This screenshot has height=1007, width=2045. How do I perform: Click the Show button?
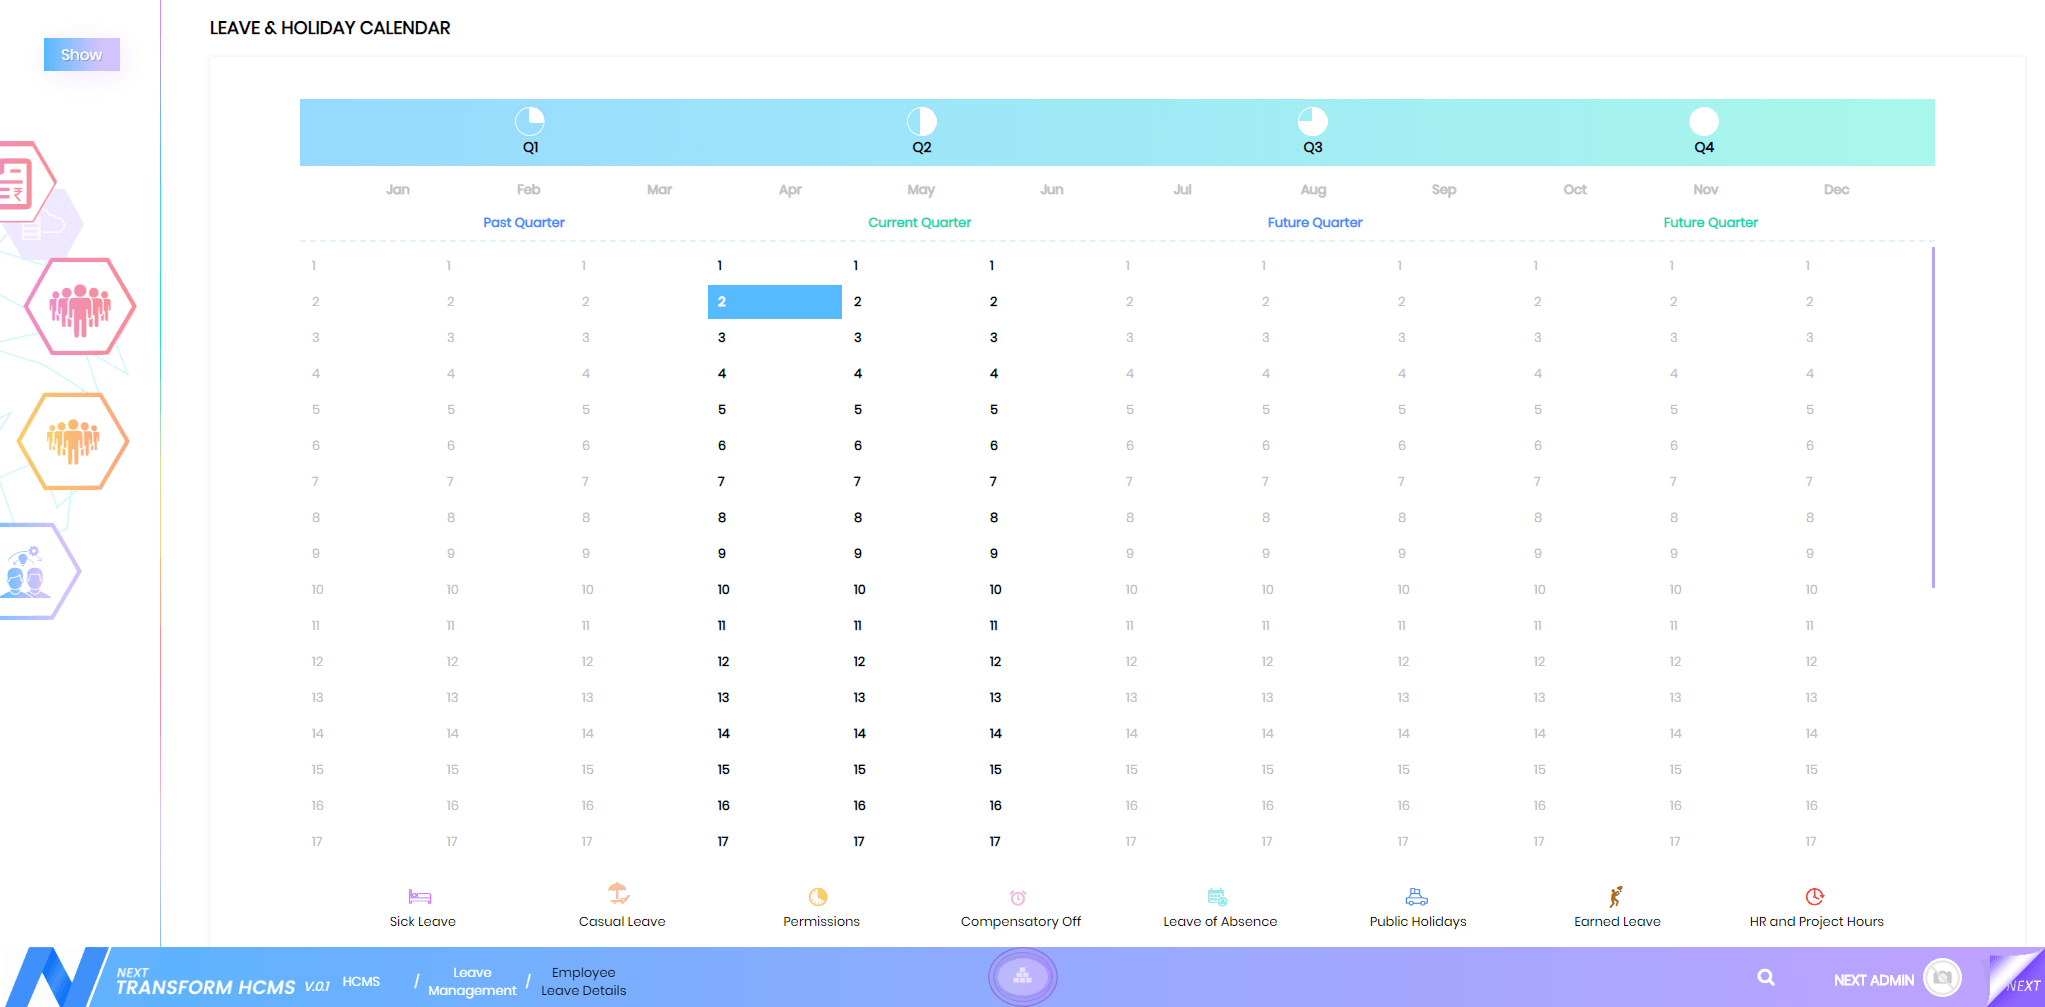point(81,55)
